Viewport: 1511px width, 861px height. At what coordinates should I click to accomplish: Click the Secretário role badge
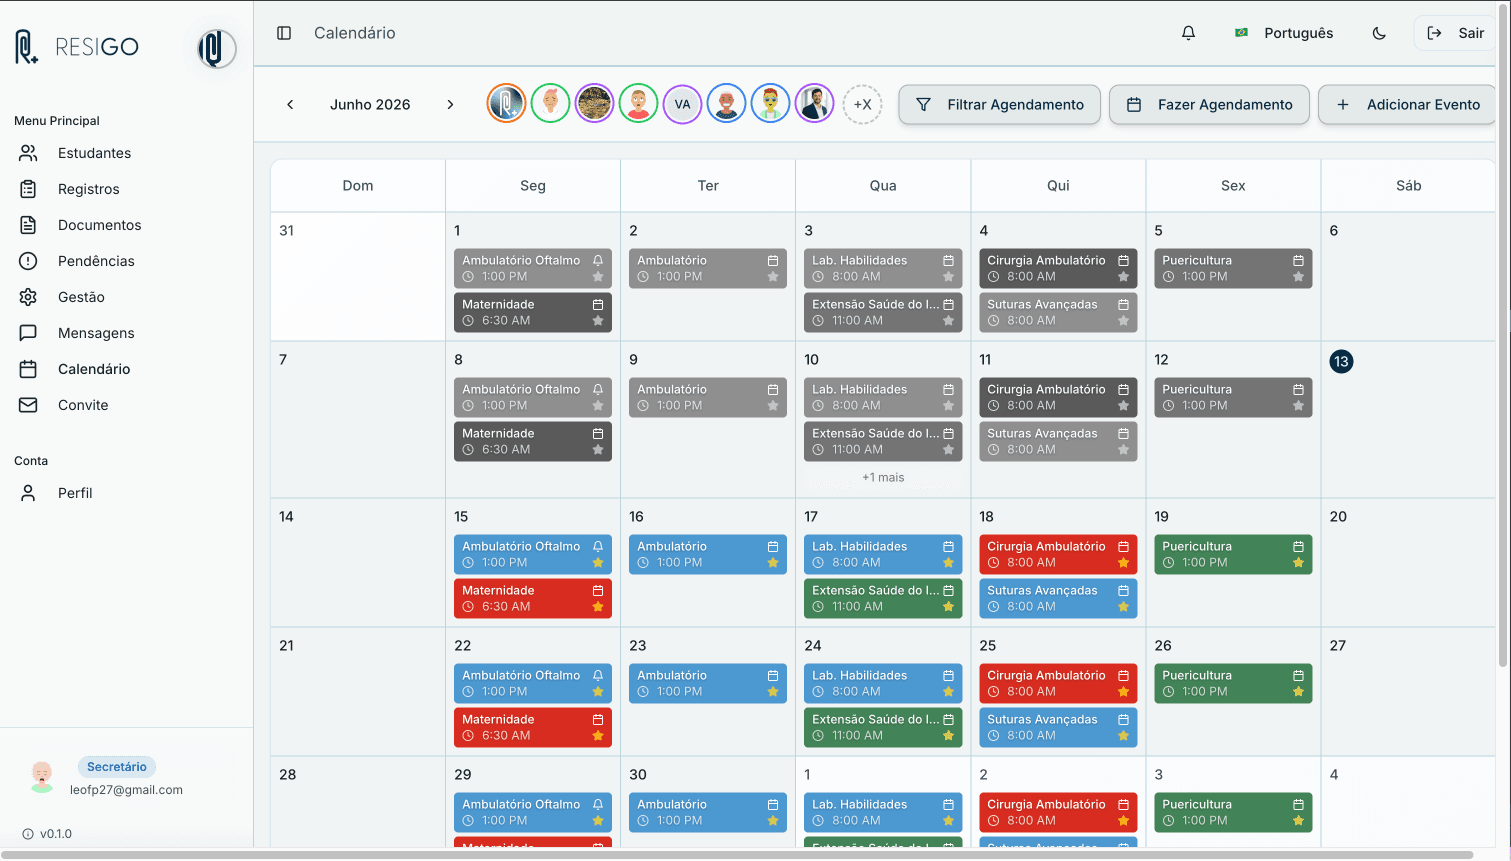[x=117, y=767]
